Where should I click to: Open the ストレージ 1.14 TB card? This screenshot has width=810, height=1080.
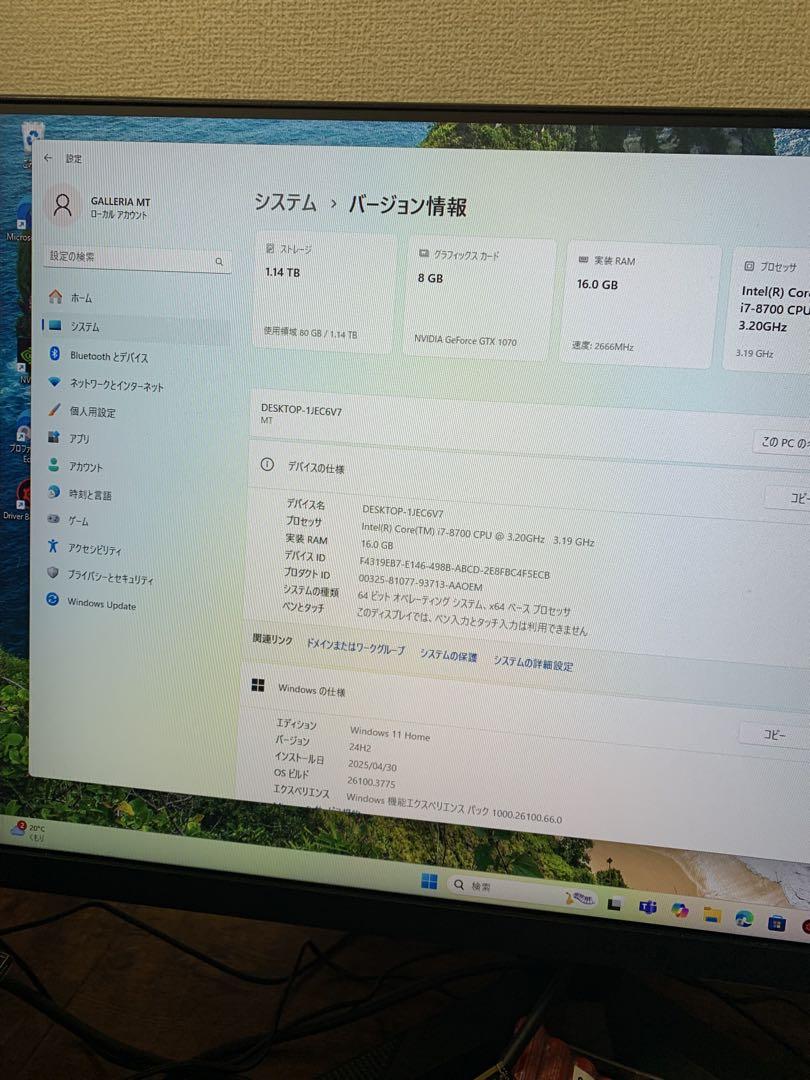click(324, 293)
